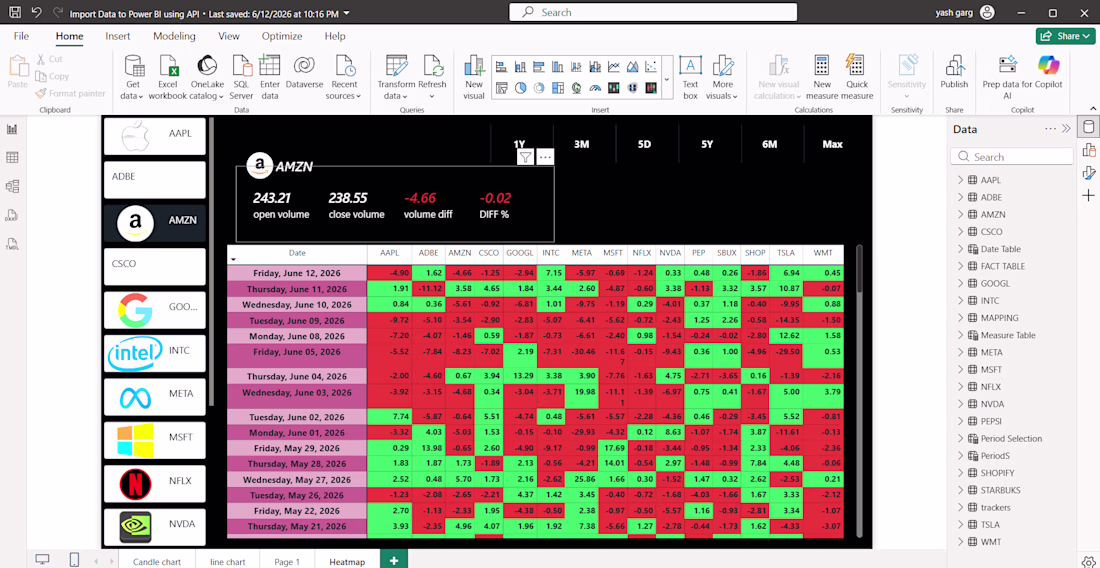Select the area chart visual icon
This screenshot has width=1100, height=568.
632,67
